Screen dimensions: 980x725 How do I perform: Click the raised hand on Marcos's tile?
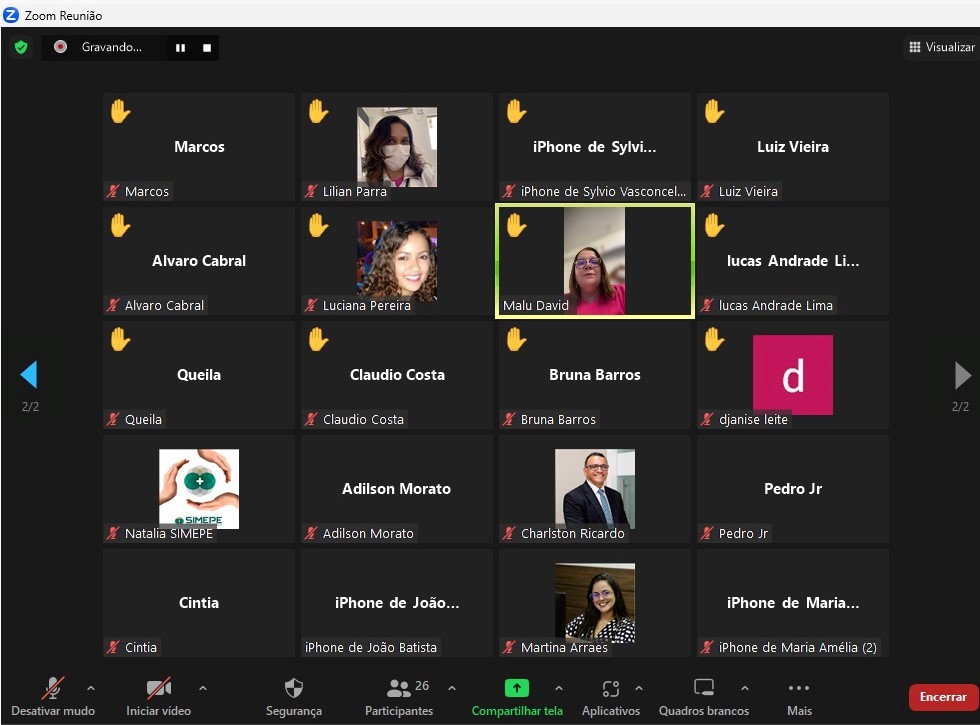tap(120, 111)
